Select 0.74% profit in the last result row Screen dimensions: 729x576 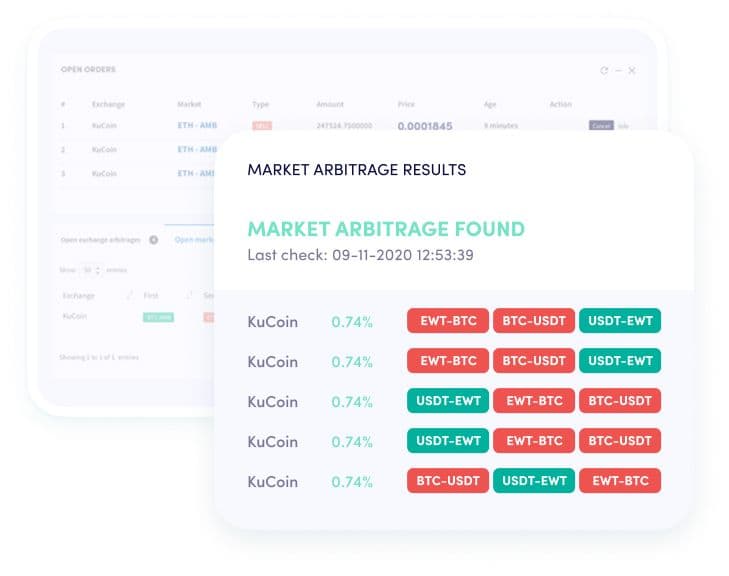(352, 482)
